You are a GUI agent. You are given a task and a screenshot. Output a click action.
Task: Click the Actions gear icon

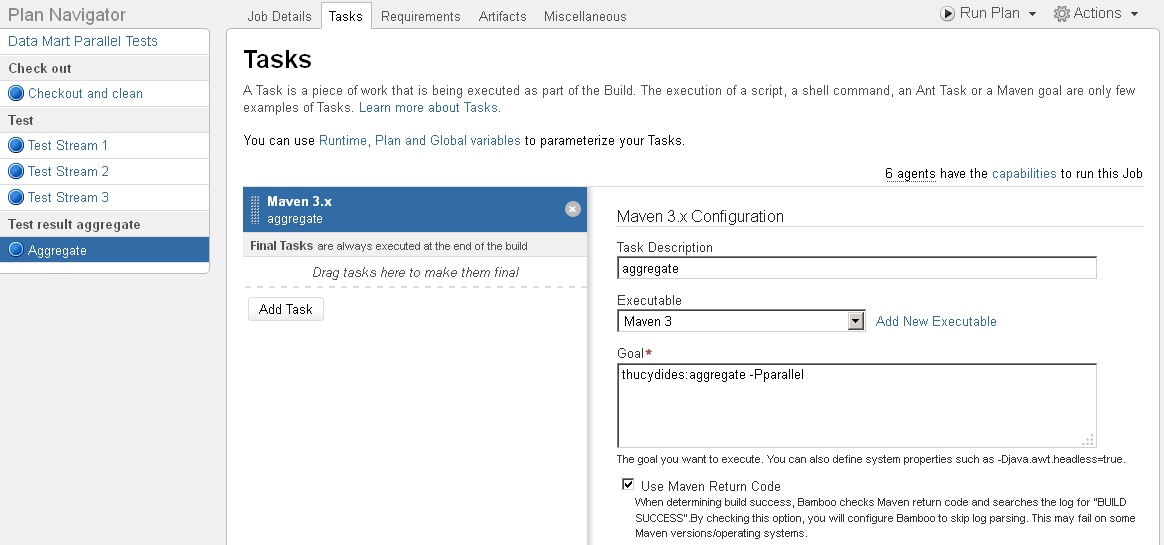(1062, 13)
